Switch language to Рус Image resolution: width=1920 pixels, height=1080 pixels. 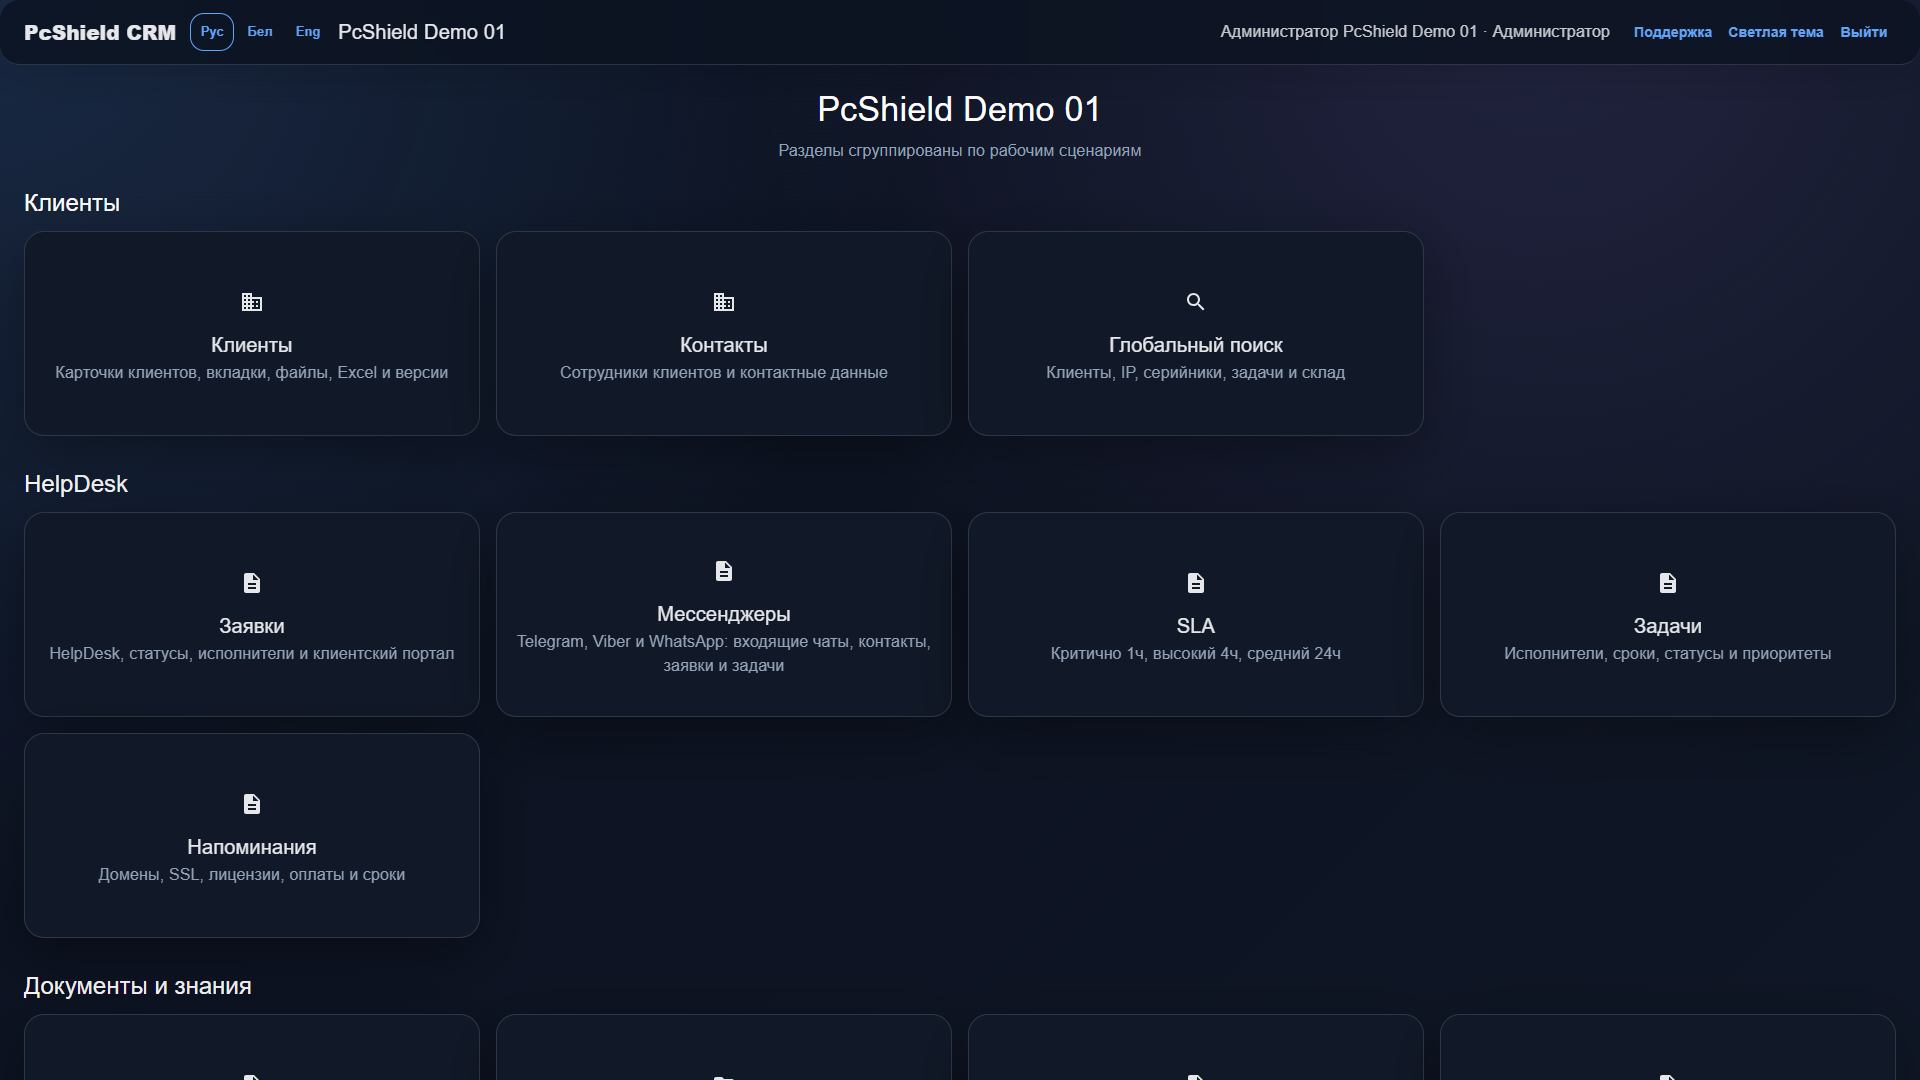click(x=212, y=32)
